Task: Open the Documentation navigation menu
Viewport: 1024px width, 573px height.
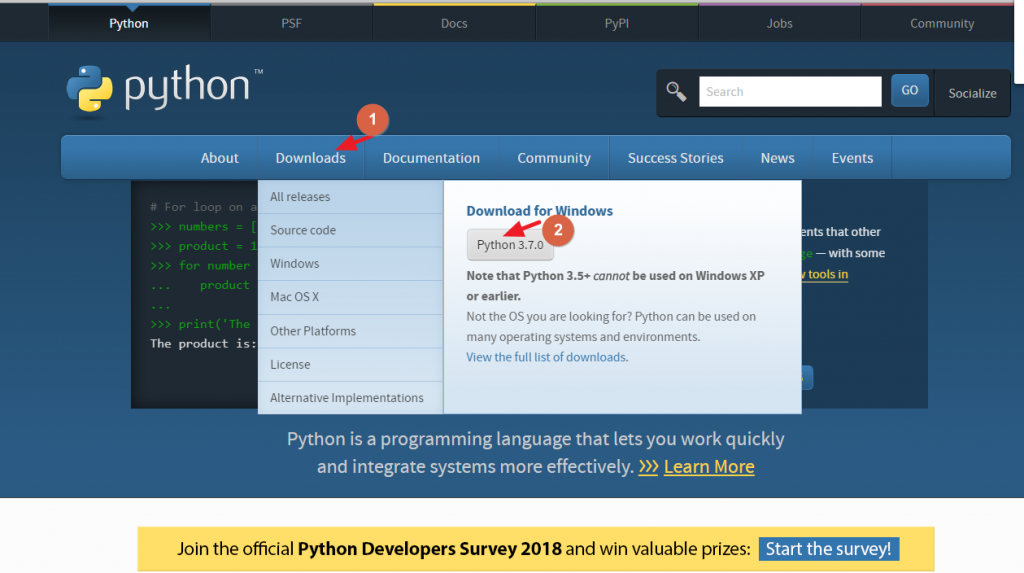Action: pyautogui.click(x=431, y=158)
